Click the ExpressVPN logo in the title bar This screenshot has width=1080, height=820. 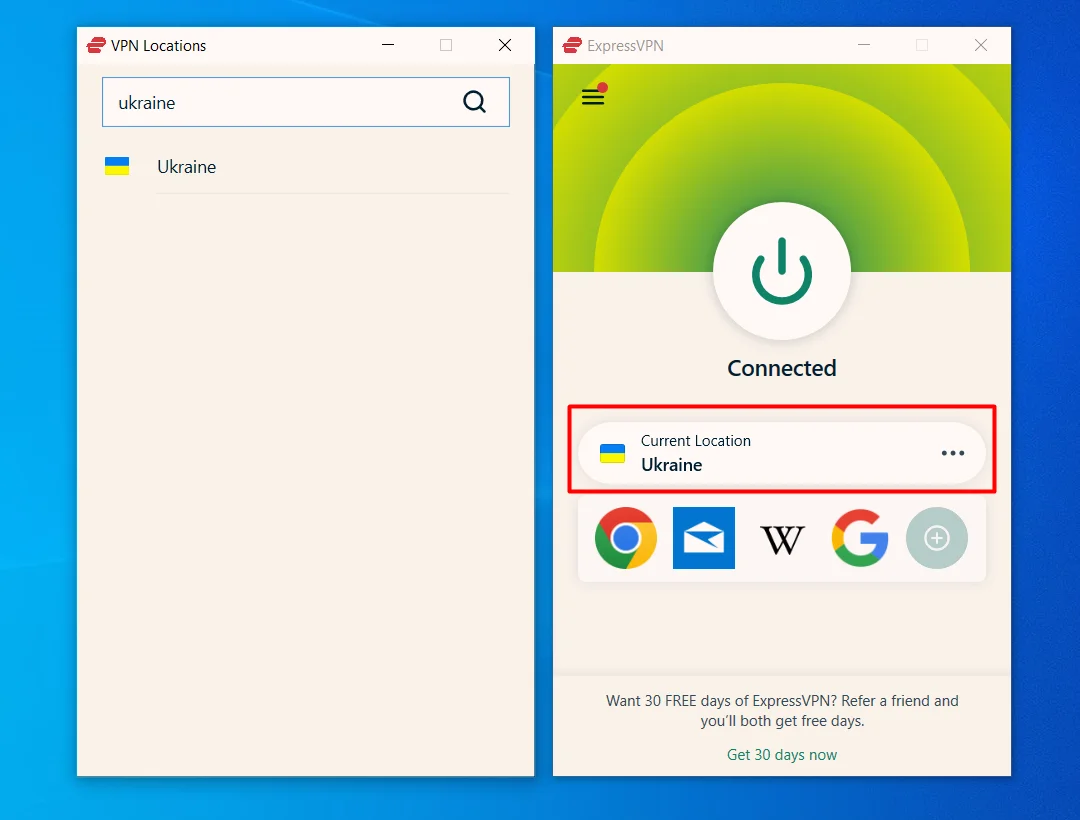coord(571,45)
